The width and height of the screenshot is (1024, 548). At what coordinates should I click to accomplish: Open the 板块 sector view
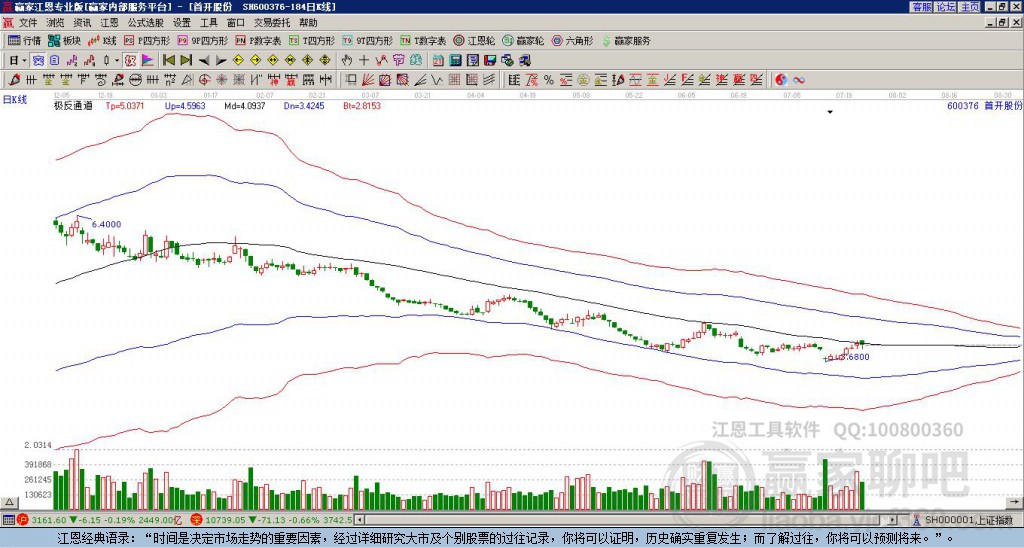coord(64,40)
